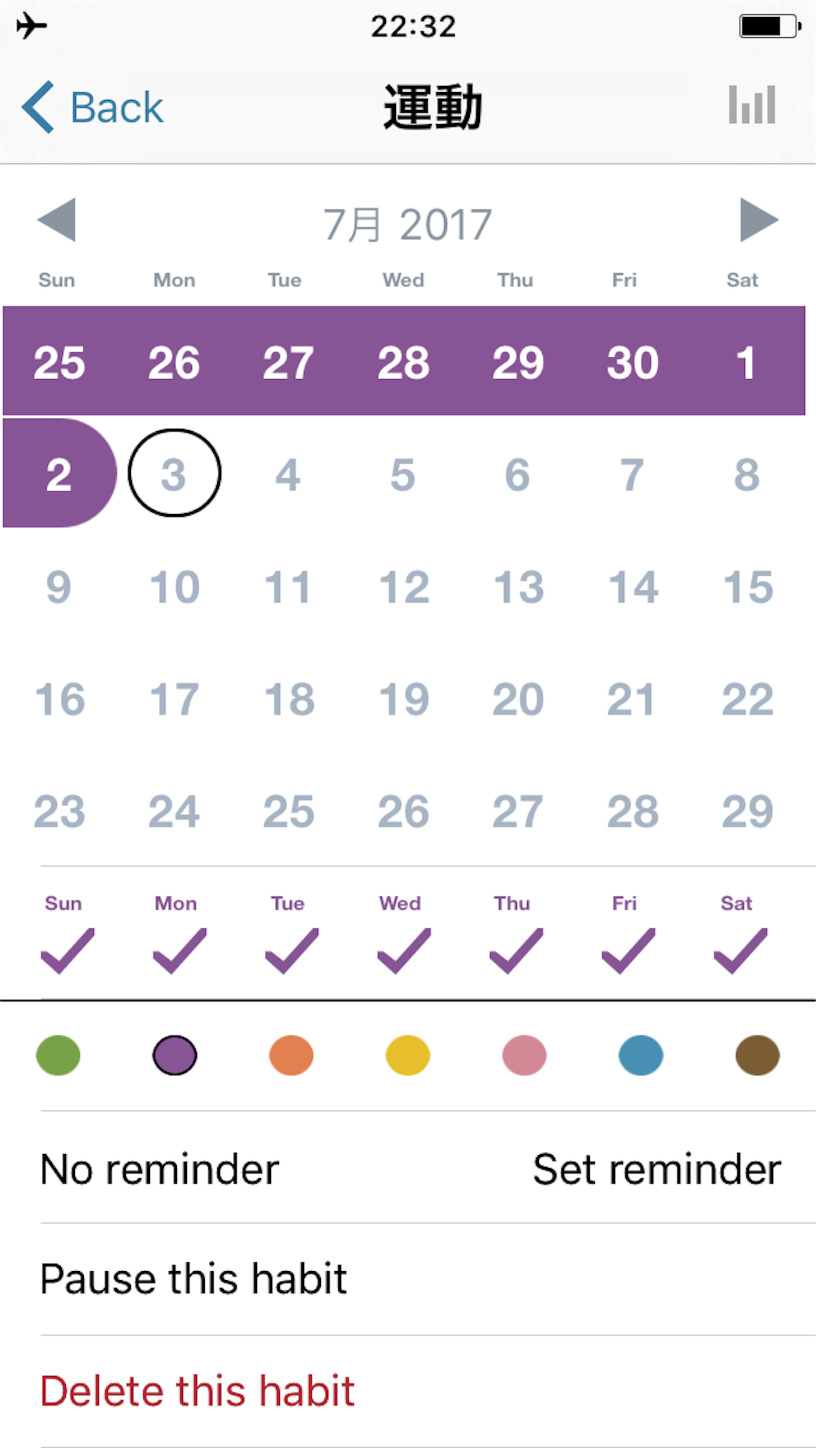816x1448 pixels.
Task: Disable the Friday weekday checkmark
Action: [628, 951]
